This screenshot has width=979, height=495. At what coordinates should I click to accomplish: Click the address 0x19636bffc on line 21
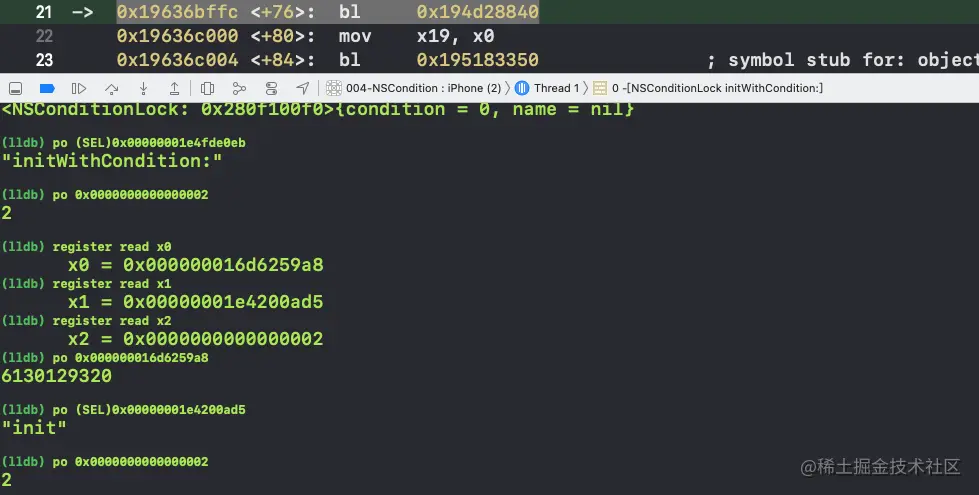coord(177,12)
